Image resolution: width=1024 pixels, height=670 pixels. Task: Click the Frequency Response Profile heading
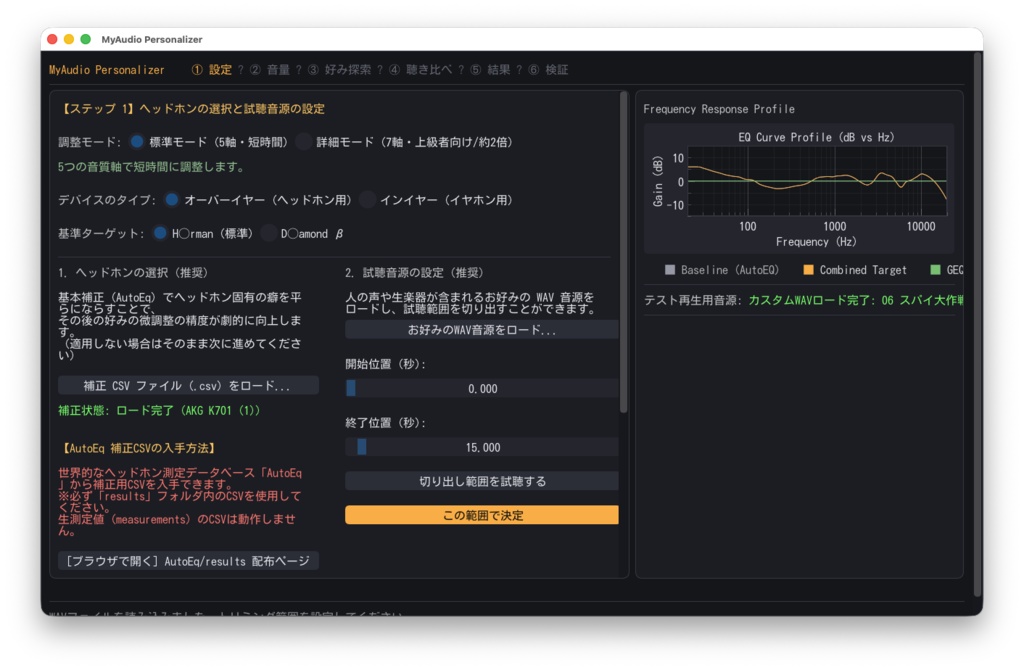pos(718,109)
